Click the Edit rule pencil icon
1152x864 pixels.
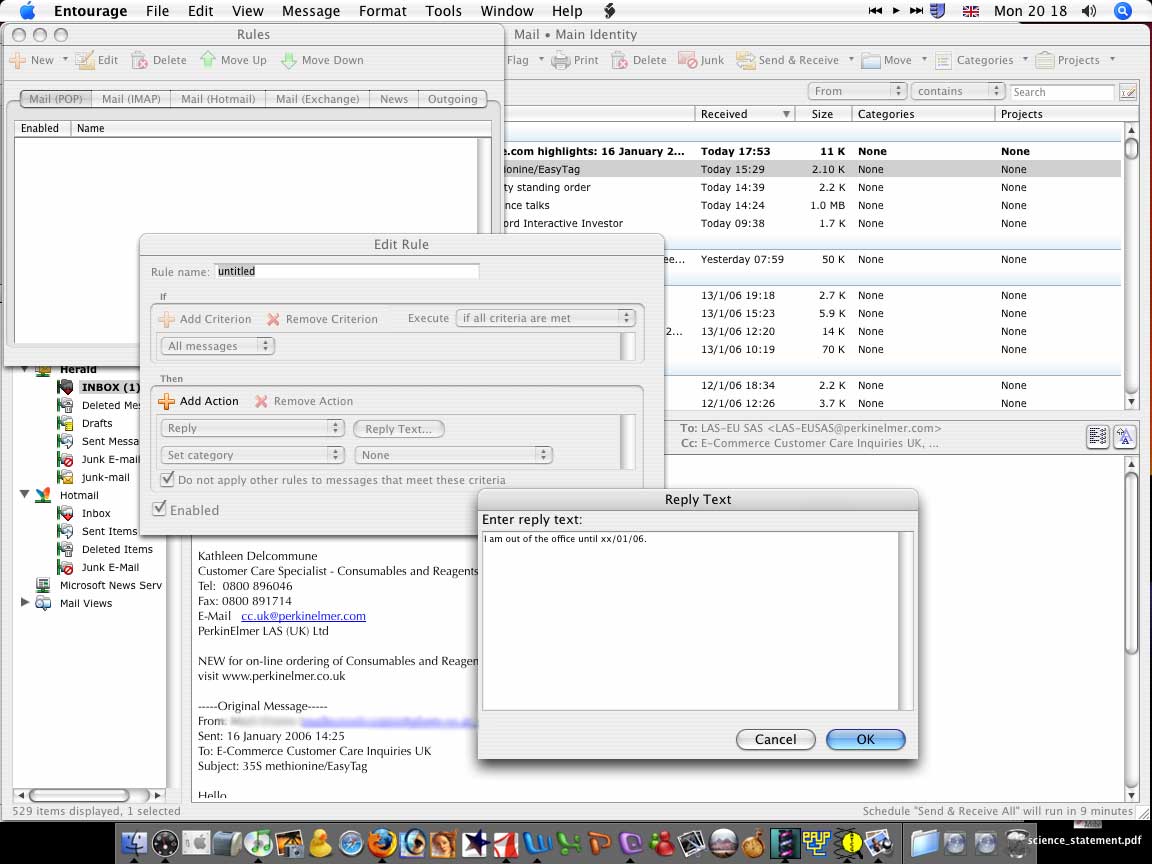(x=84, y=60)
